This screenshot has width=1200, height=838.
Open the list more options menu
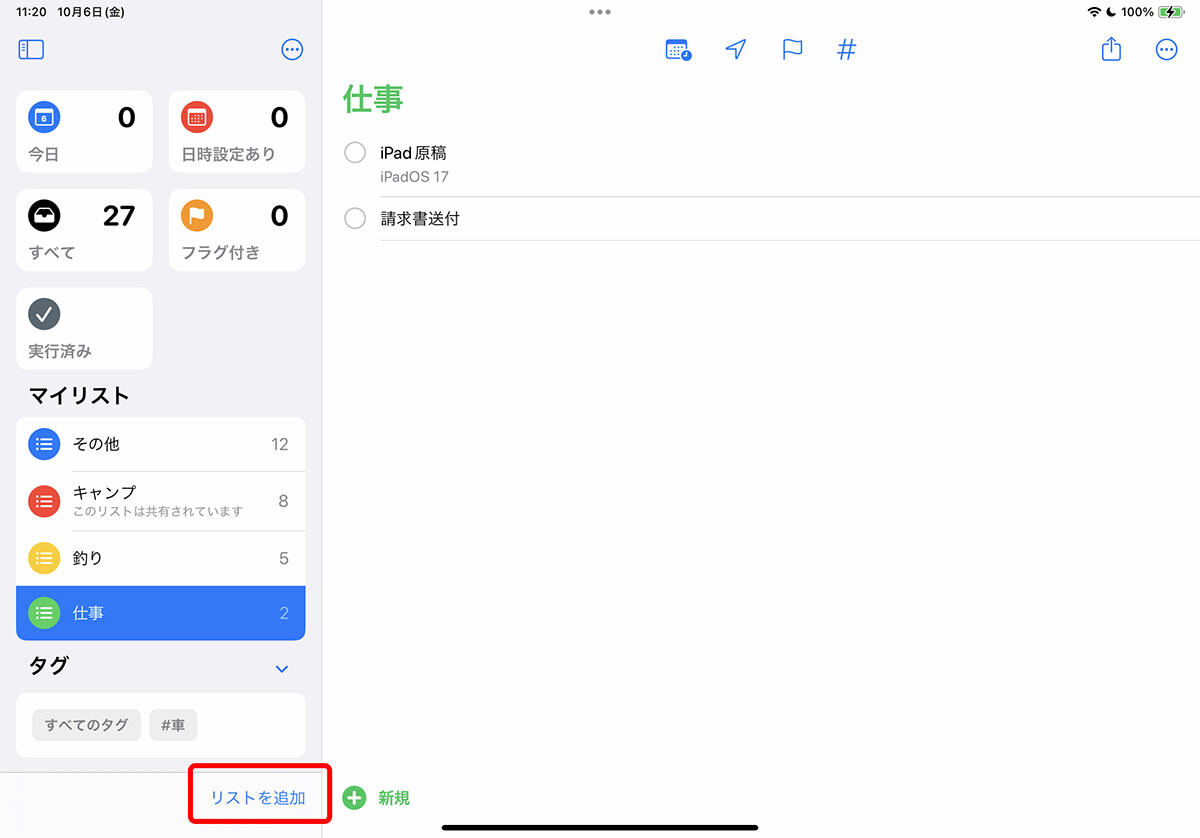(1166, 49)
